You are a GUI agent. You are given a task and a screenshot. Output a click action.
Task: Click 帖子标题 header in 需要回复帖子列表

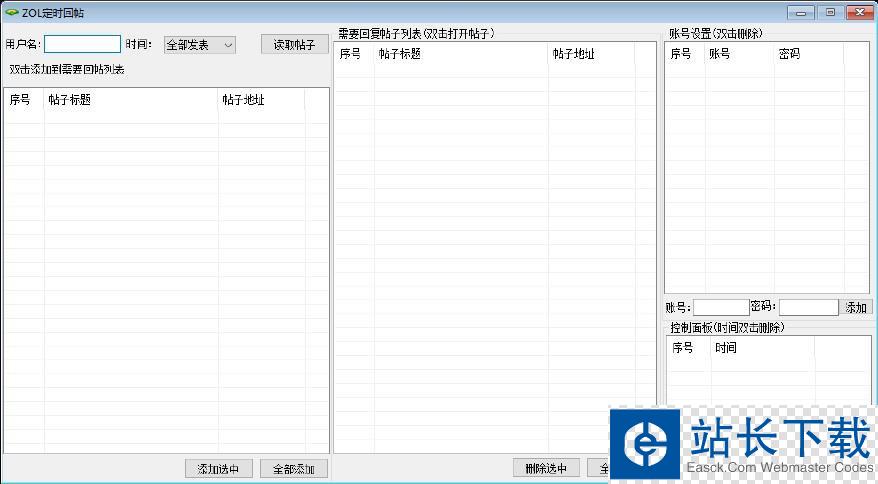[x=461, y=54]
